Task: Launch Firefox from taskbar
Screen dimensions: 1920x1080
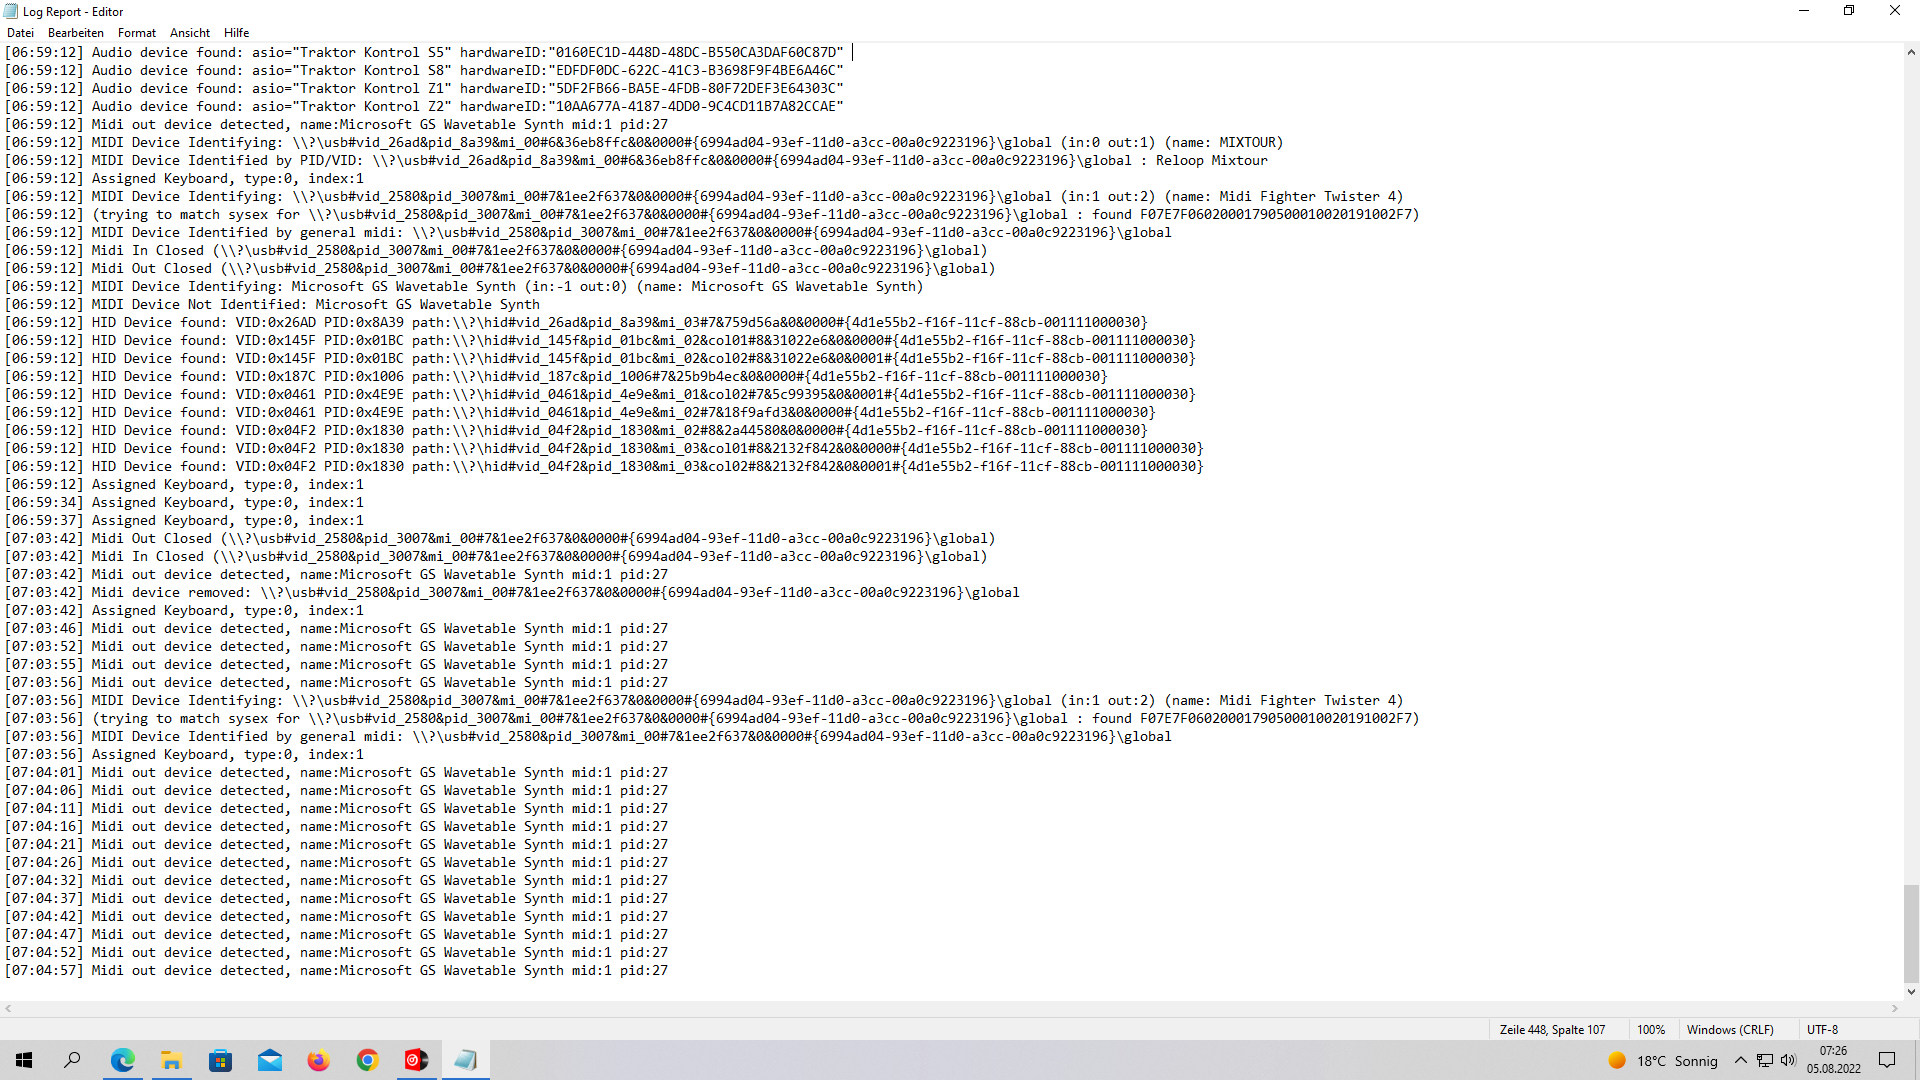Action: (x=318, y=1060)
